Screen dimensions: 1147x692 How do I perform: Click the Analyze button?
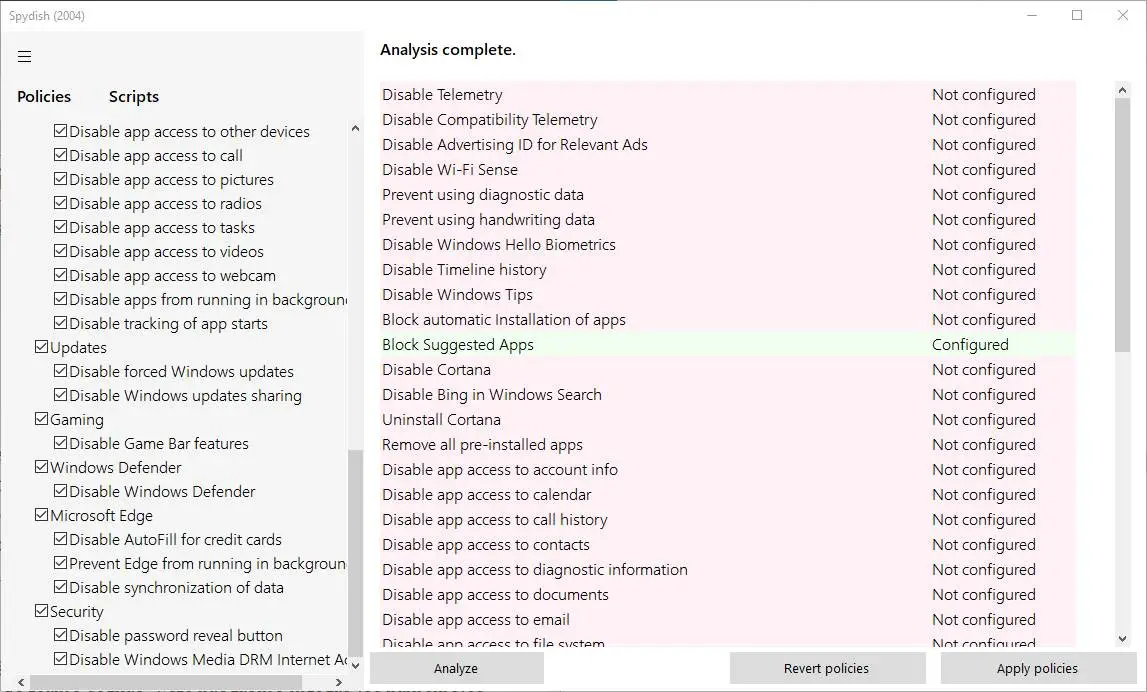pos(456,668)
